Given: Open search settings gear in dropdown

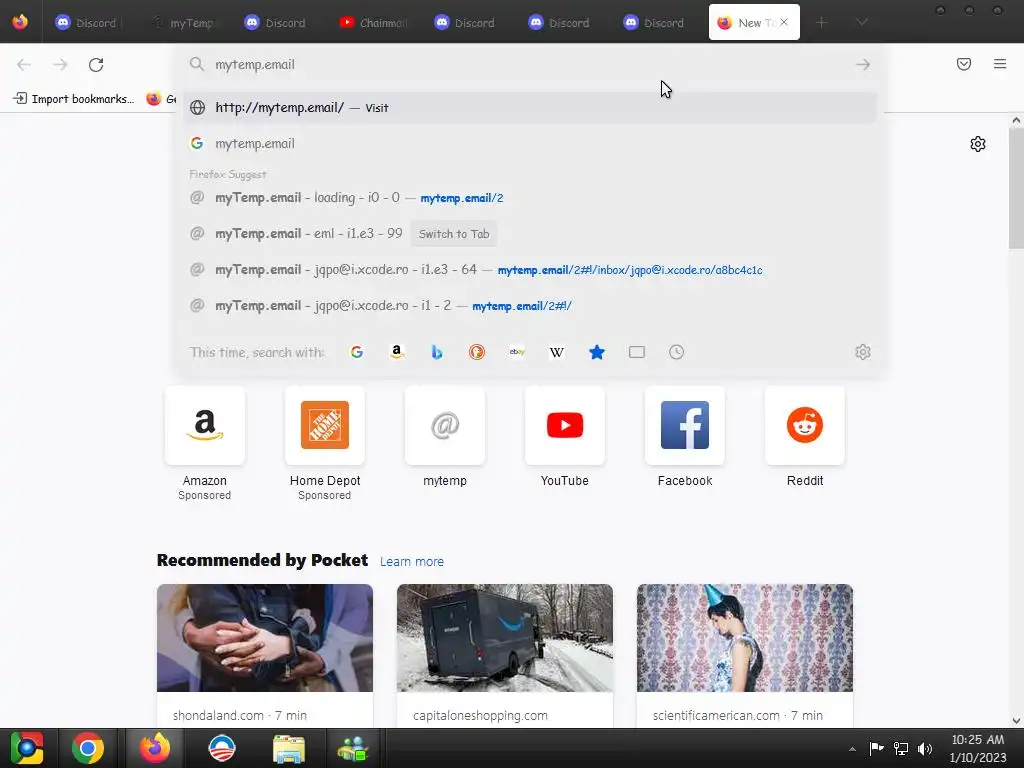Looking at the screenshot, I should [863, 352].
